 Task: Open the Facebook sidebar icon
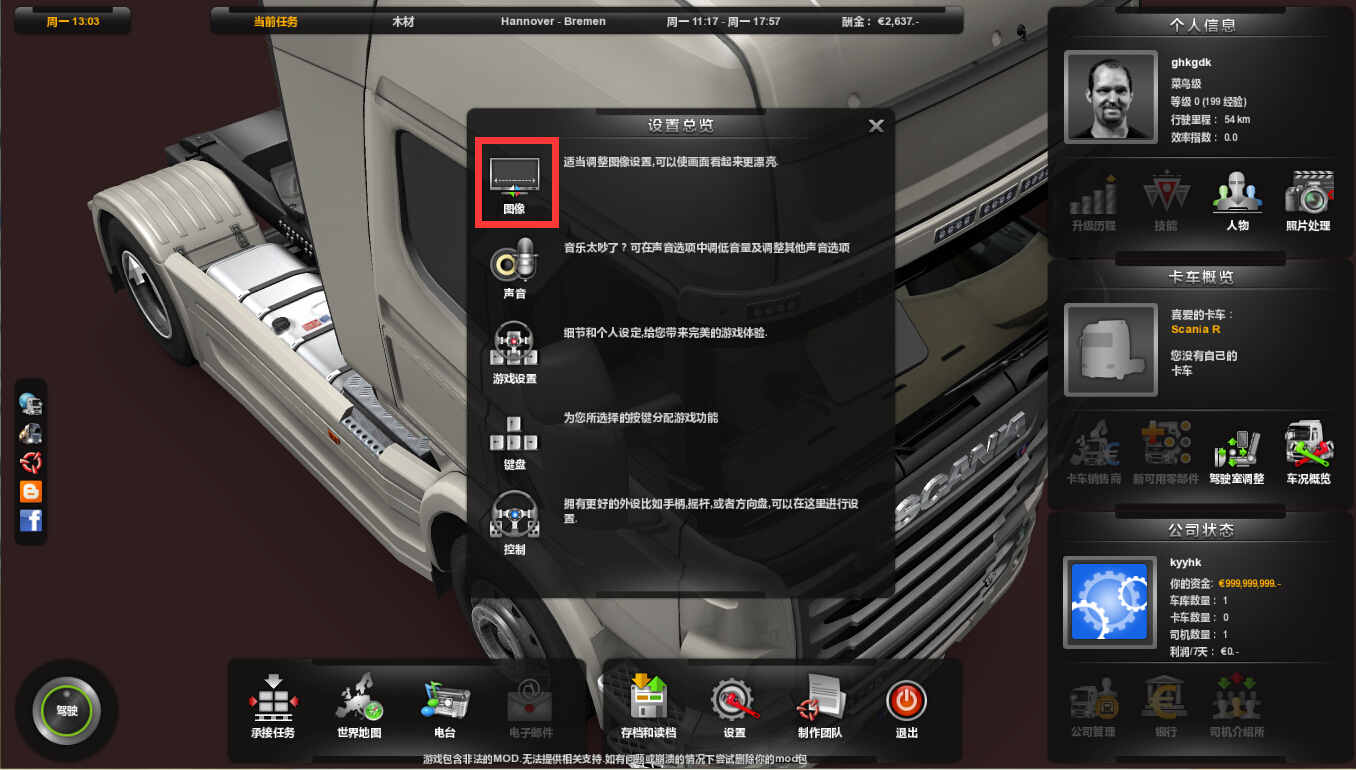pos(31,520)
